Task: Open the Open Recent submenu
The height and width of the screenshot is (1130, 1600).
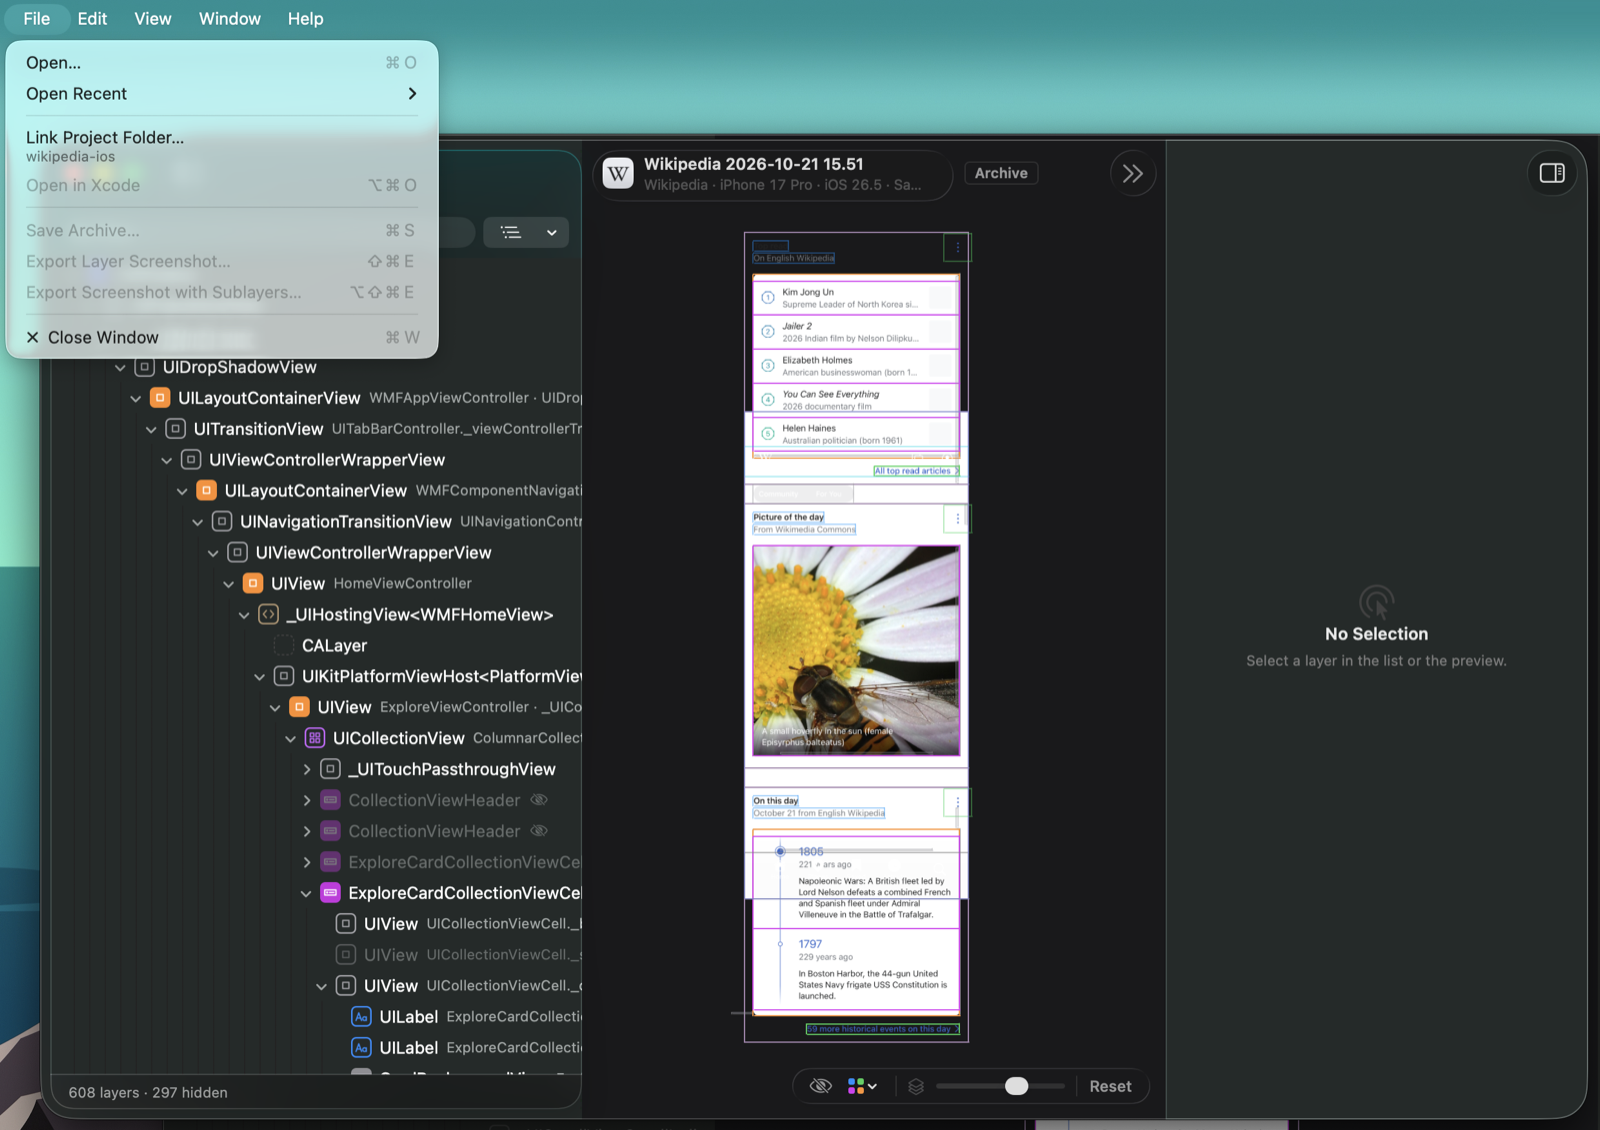Action: (x=222, y=93)
